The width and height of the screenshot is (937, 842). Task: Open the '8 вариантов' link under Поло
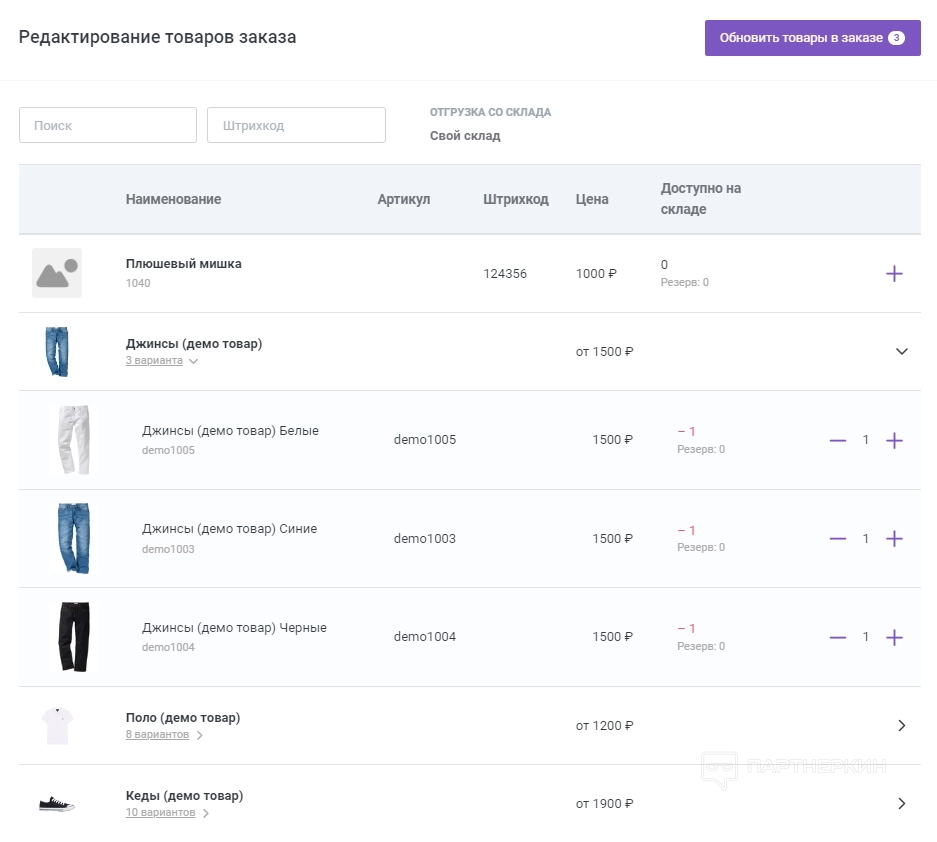tap(157, 735)
